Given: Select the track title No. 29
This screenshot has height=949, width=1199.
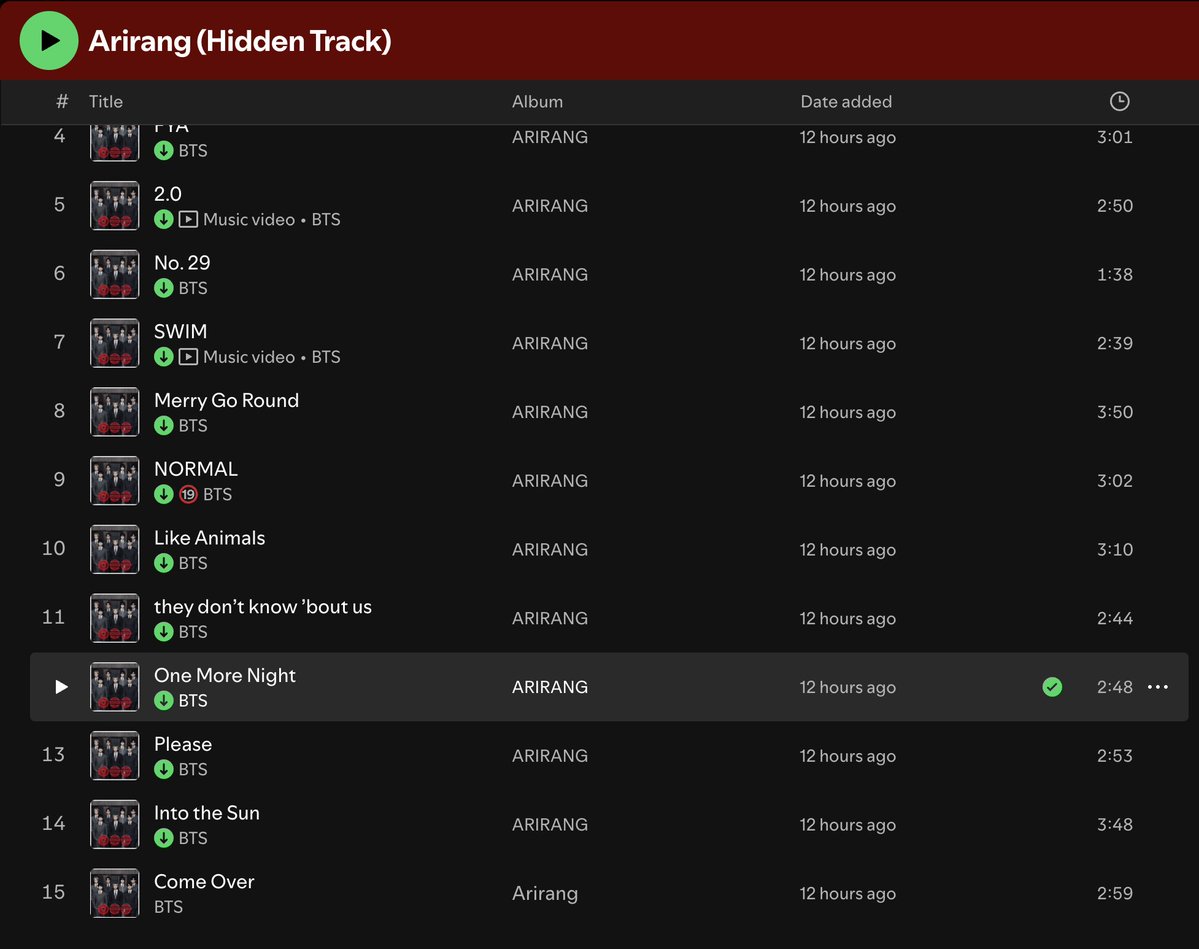Looking at the screenshot, I should point(182,263).
